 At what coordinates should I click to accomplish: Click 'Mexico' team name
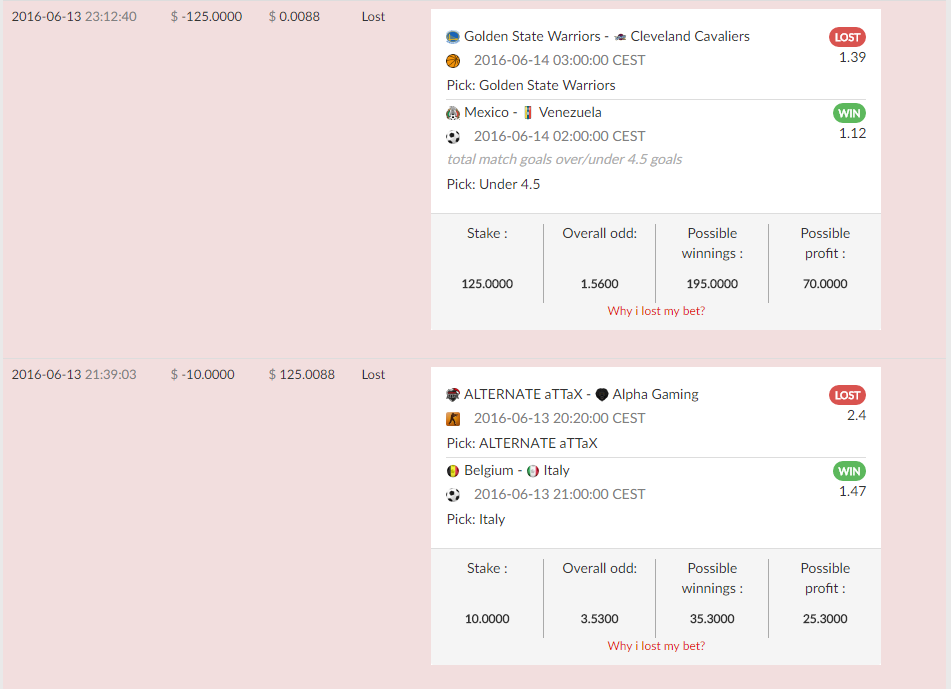pos(486,112)
